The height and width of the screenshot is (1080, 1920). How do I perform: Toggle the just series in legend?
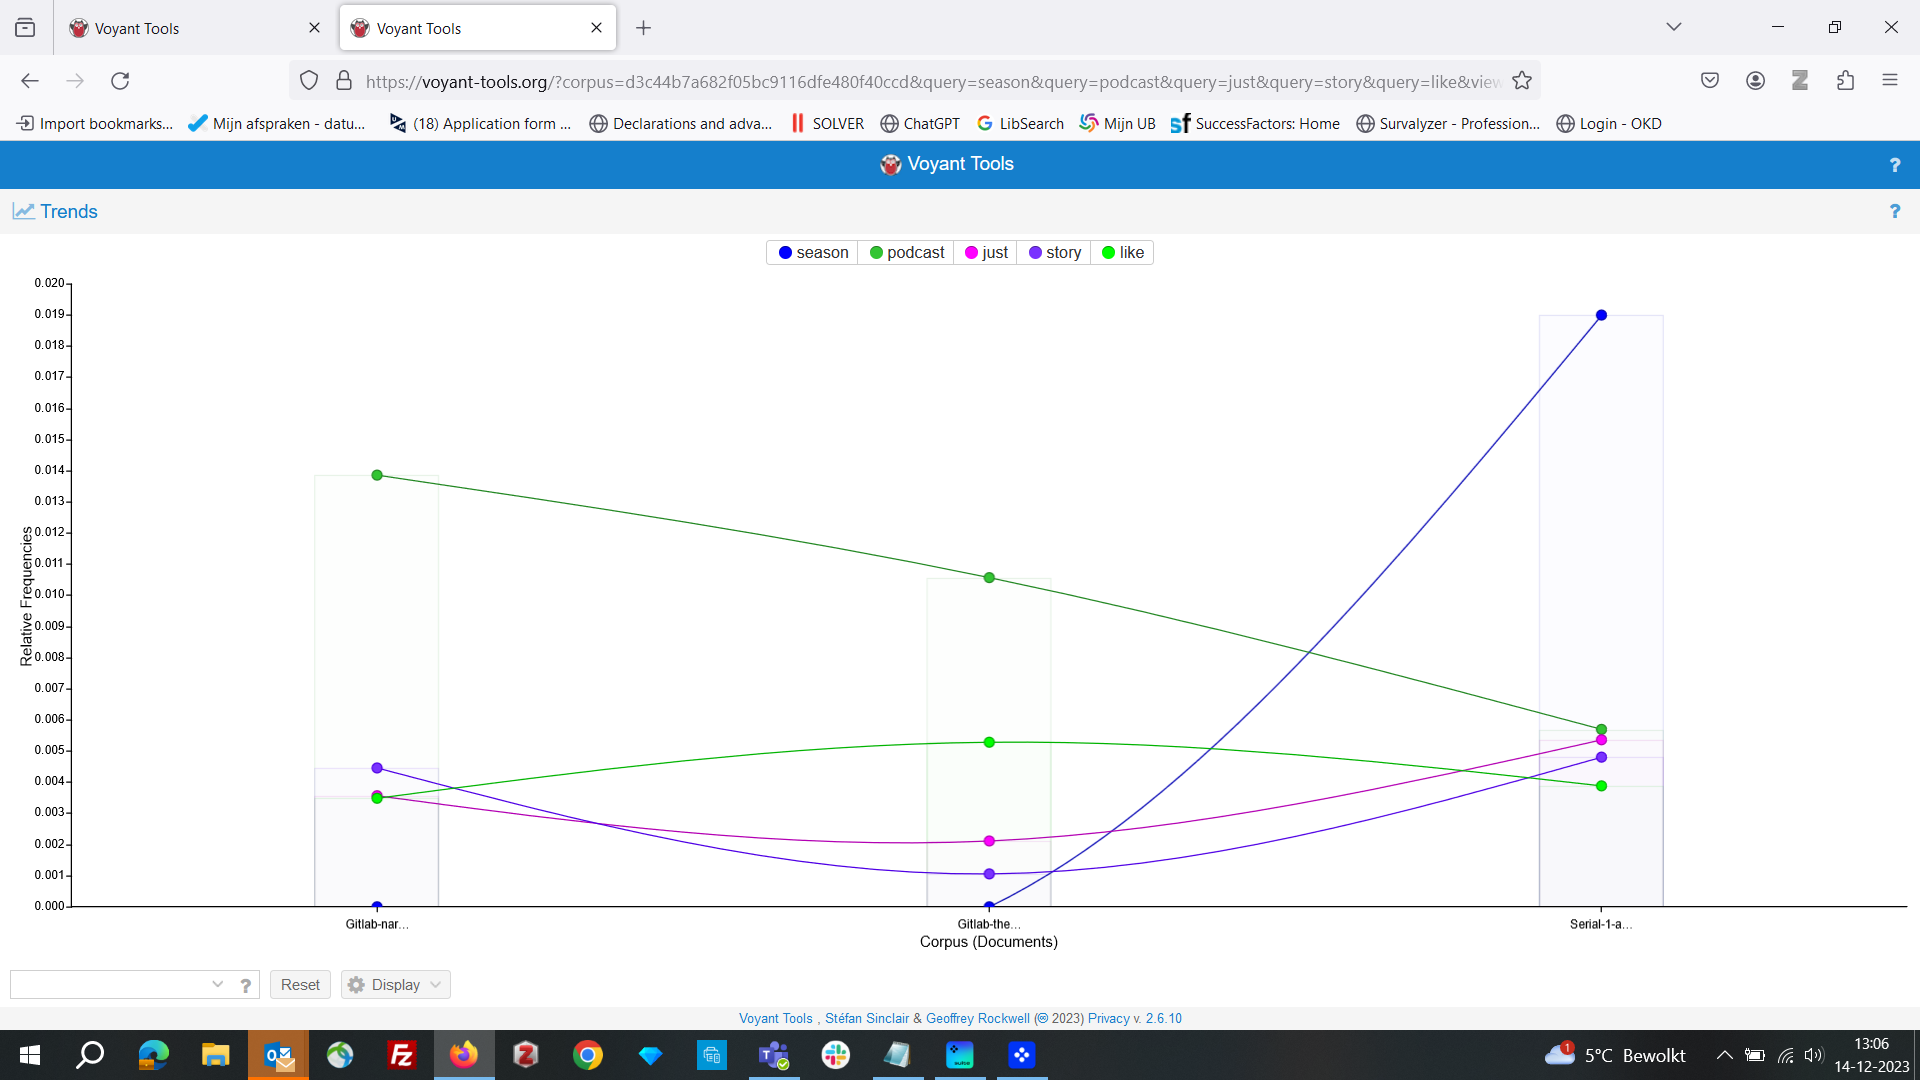click(986, 253)
